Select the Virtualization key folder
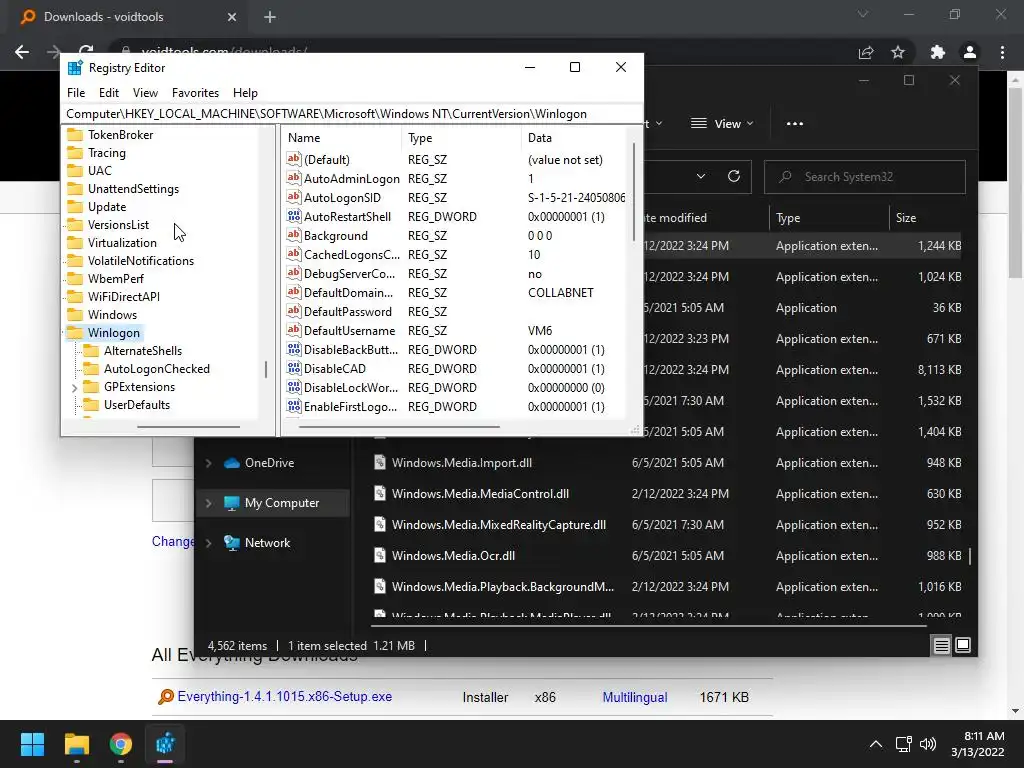Screen dimensions: 1024x768 click(122, 242)
